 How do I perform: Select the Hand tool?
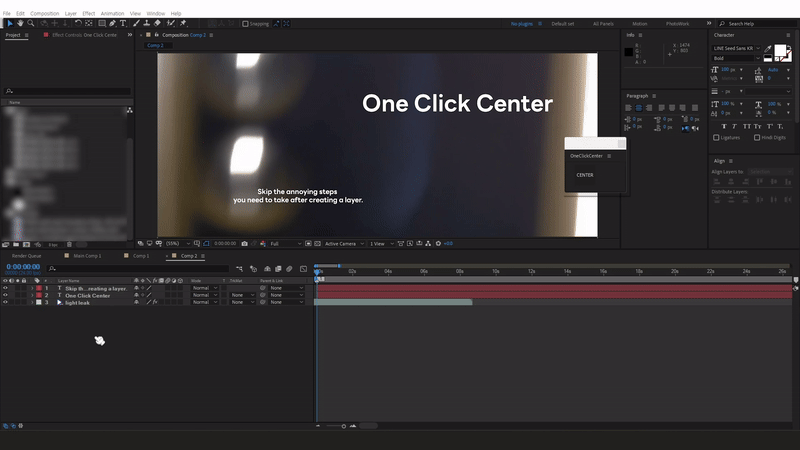tap(19, 22)
